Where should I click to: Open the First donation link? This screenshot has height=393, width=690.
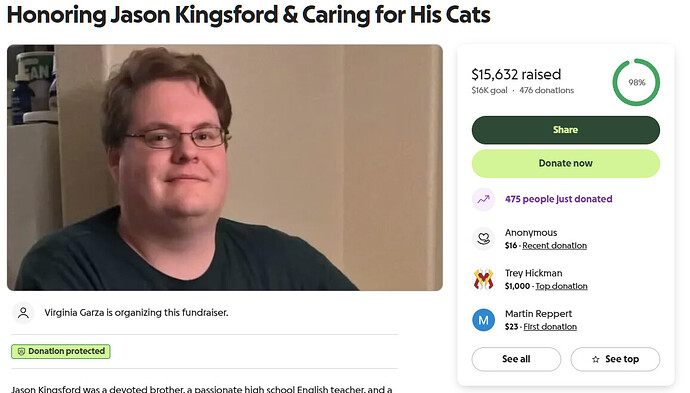(x=550, y=327)
